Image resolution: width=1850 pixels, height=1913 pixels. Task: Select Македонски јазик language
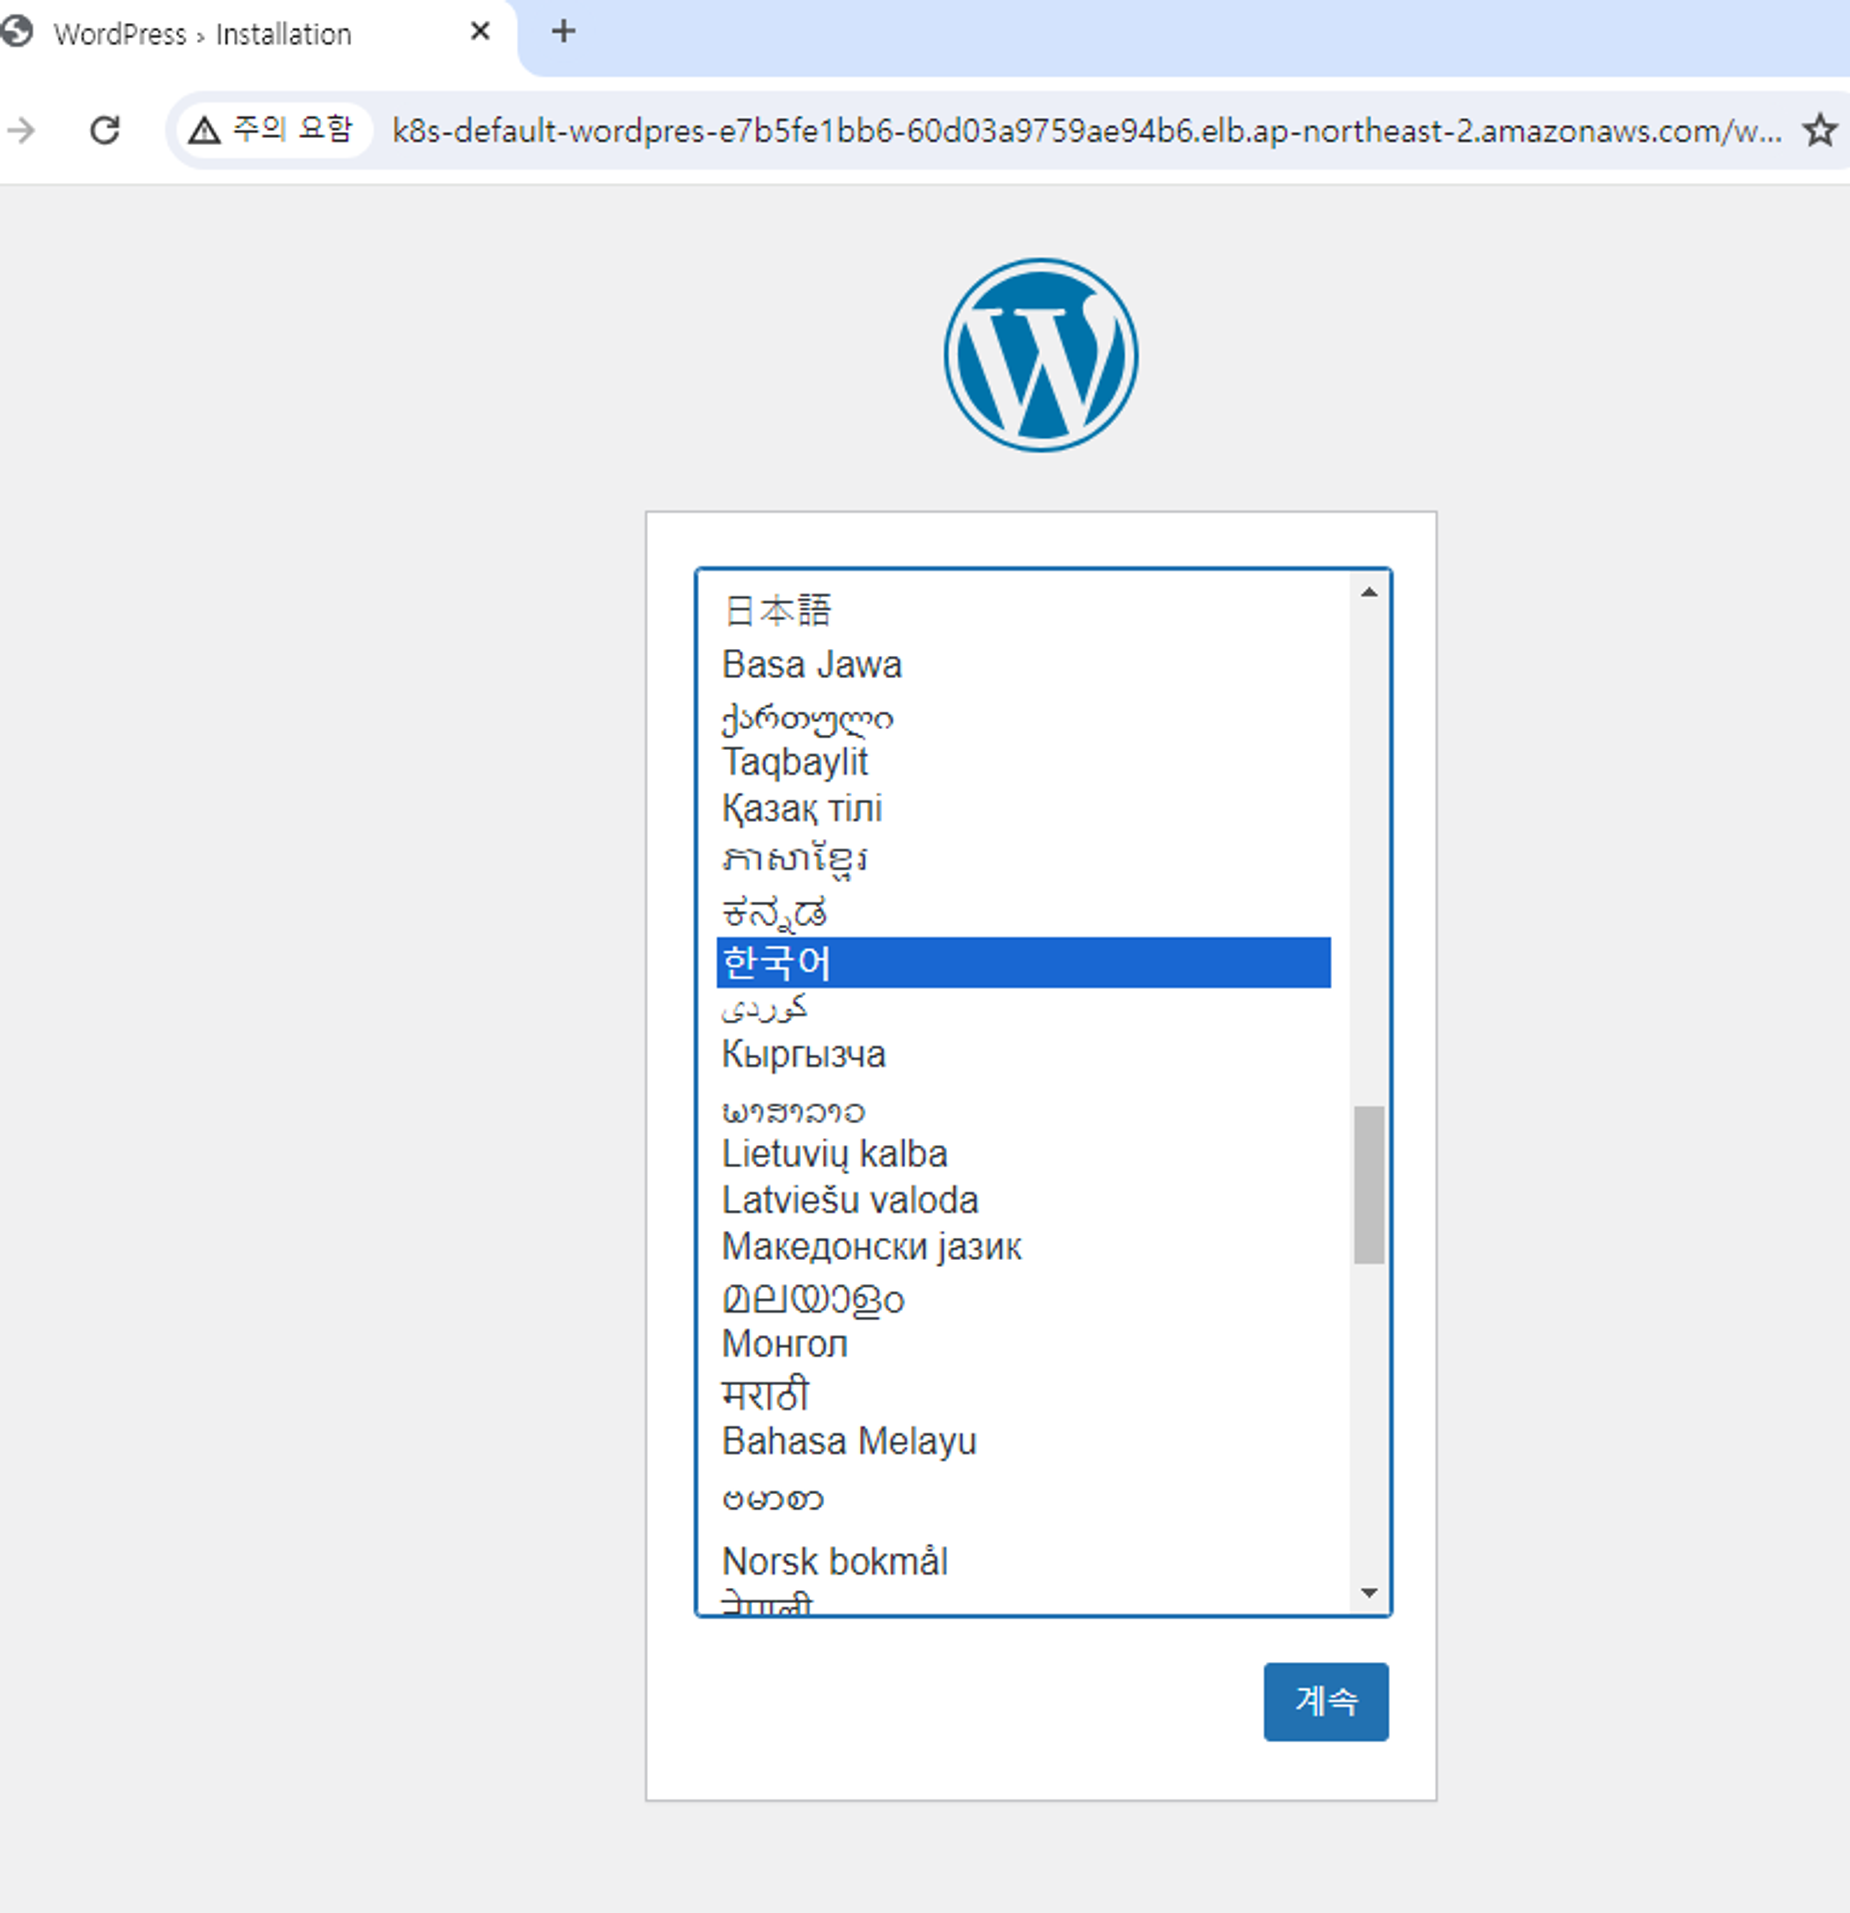point(1024,1247)
